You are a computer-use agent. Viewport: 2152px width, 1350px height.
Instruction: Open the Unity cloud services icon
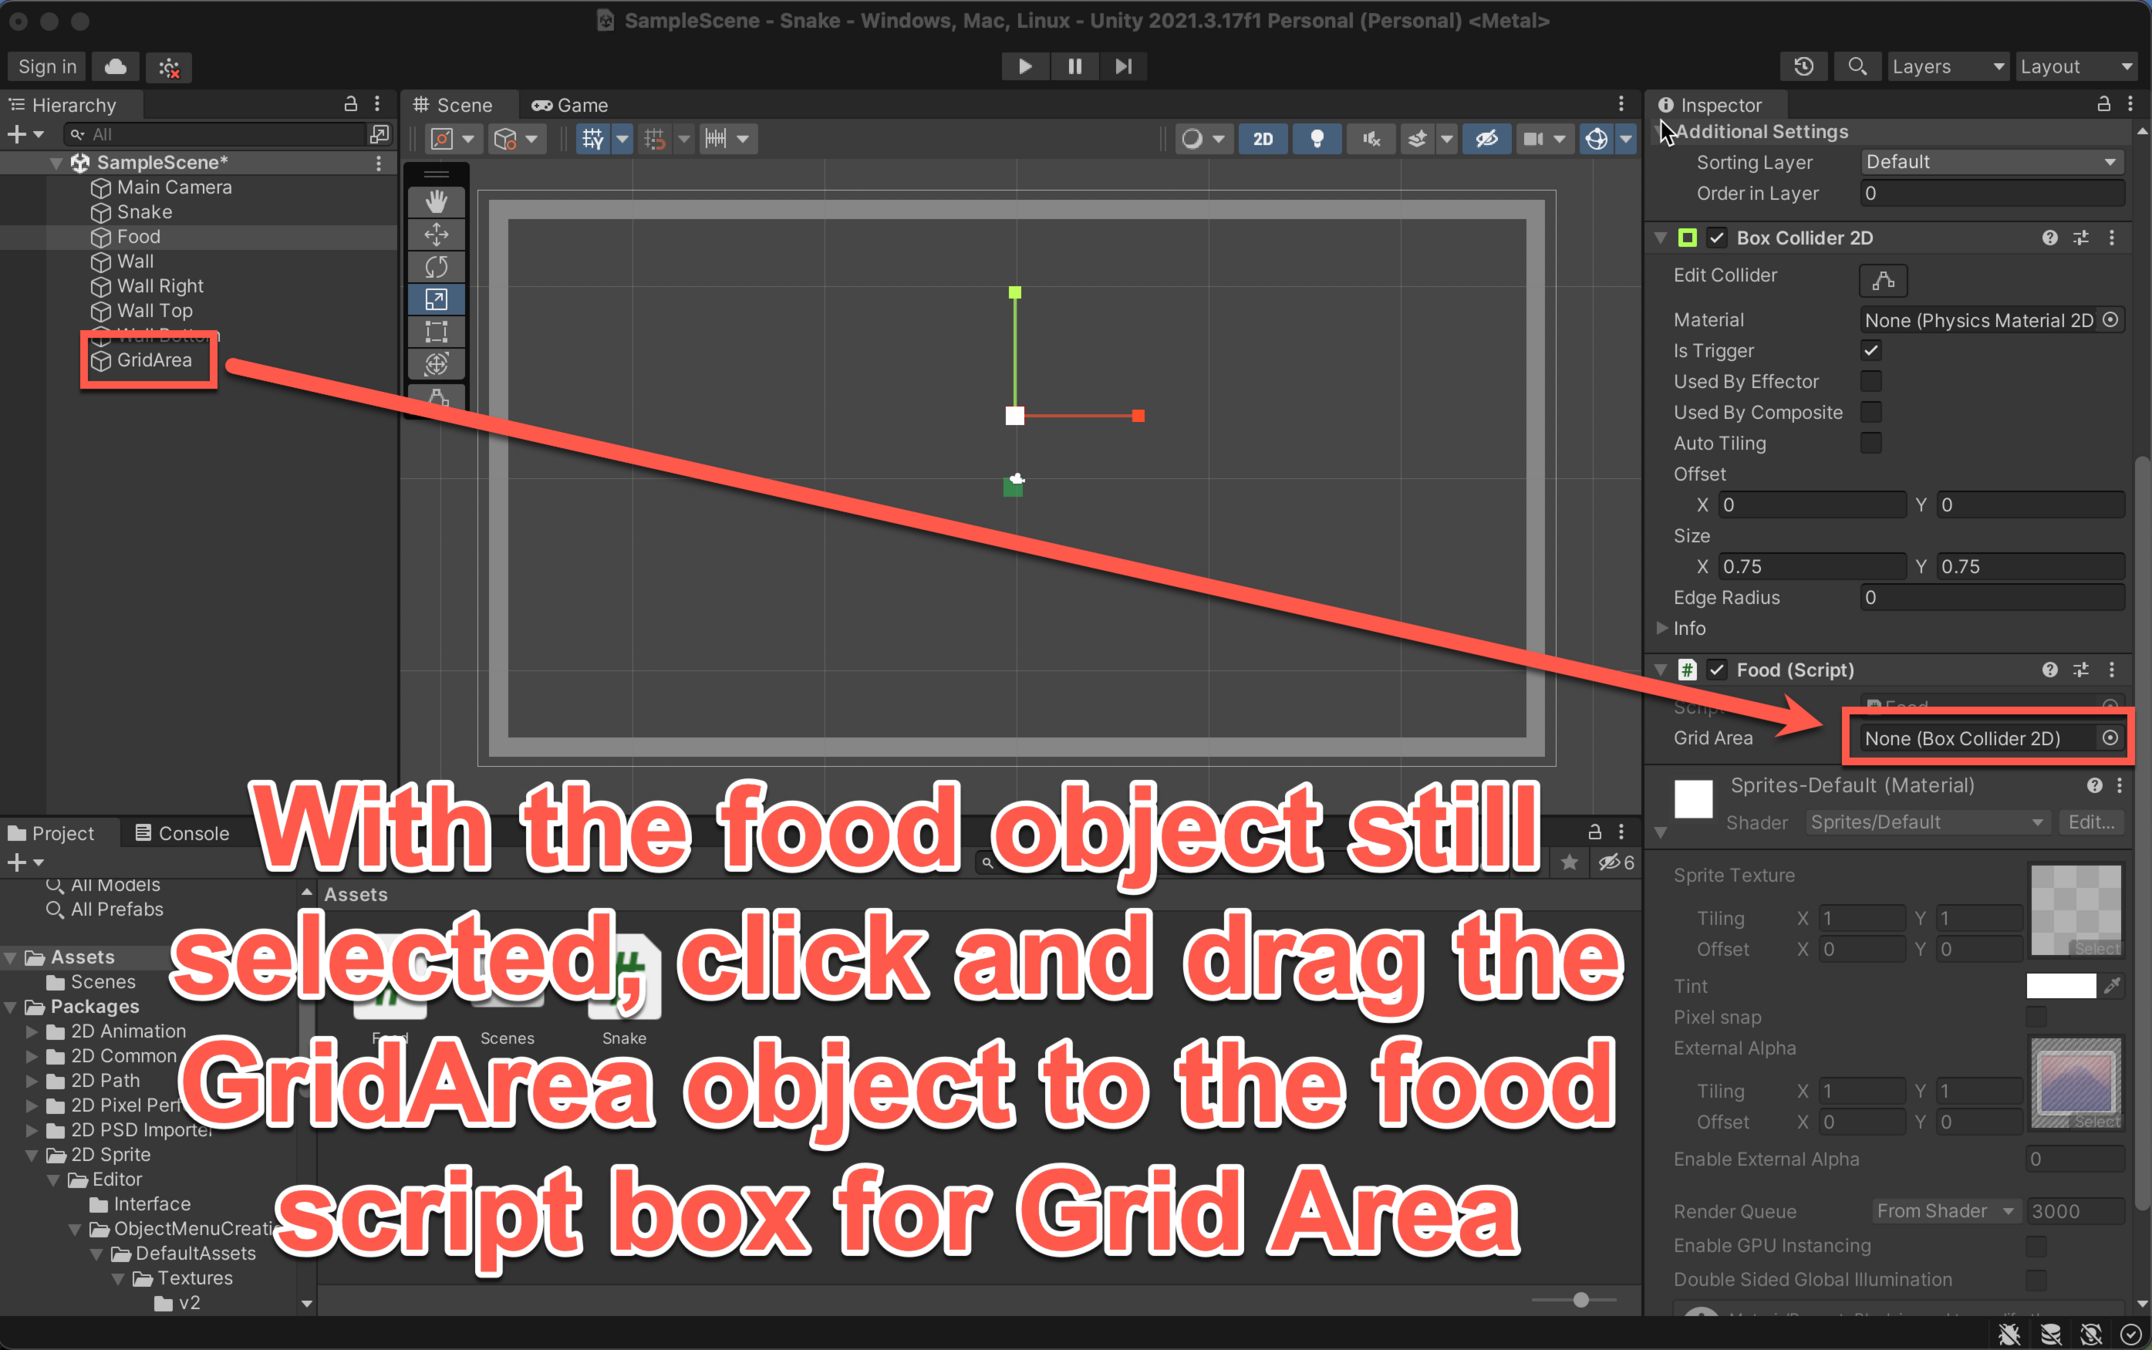point(116,66)
